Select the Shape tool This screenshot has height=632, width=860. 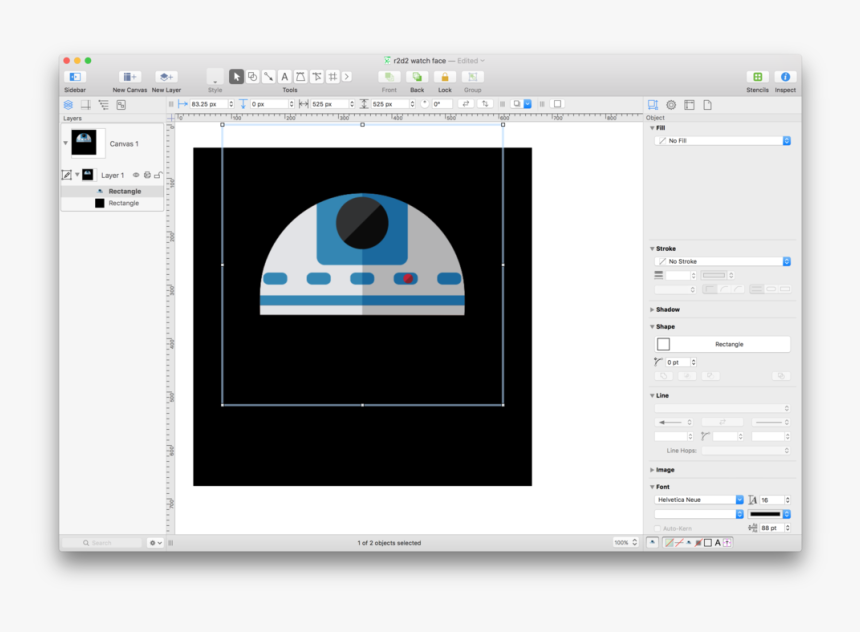[252, 77]
